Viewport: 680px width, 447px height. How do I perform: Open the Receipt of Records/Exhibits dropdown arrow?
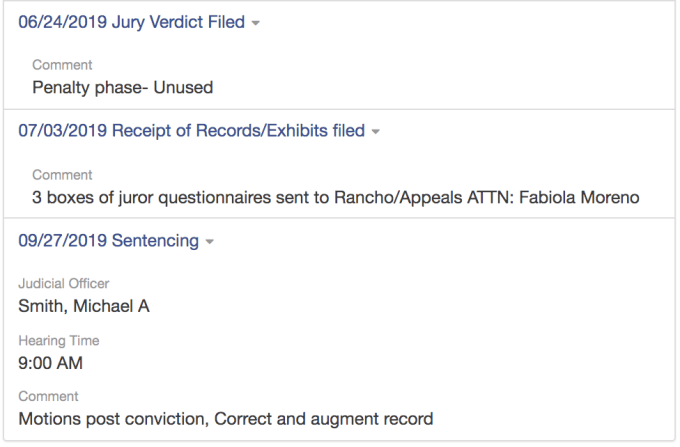coord(376,132)
